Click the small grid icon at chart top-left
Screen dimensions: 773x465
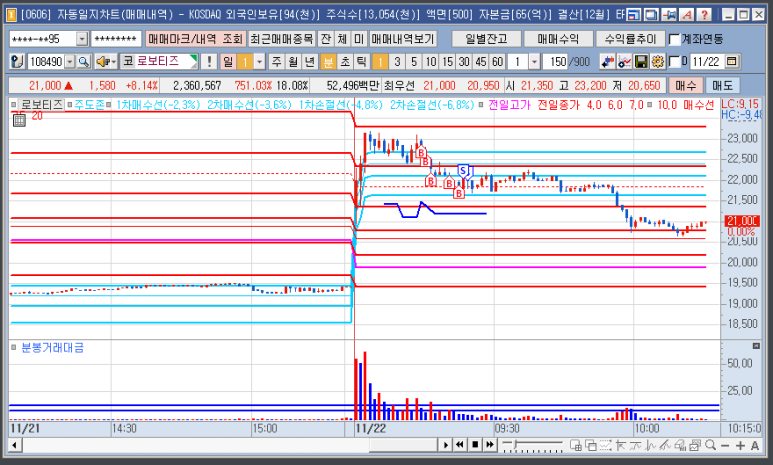(18, 120)
